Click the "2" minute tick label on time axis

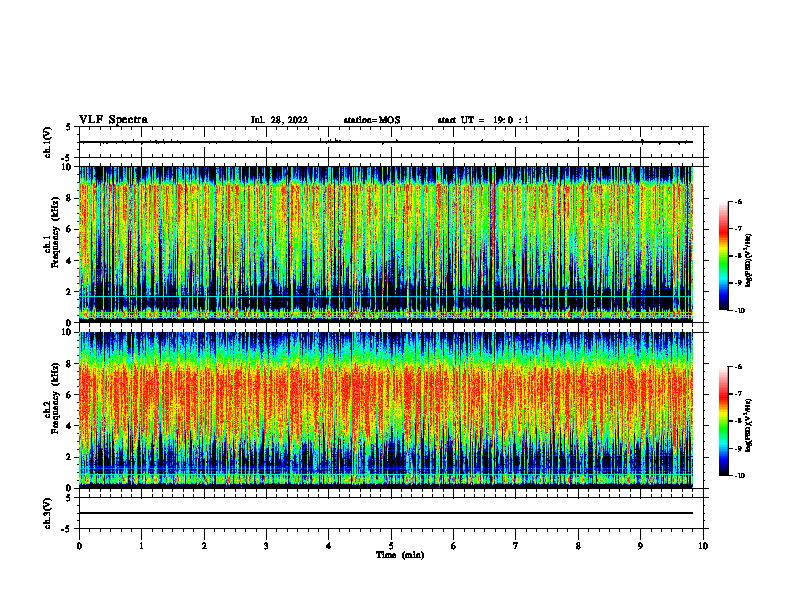point(204,546)
